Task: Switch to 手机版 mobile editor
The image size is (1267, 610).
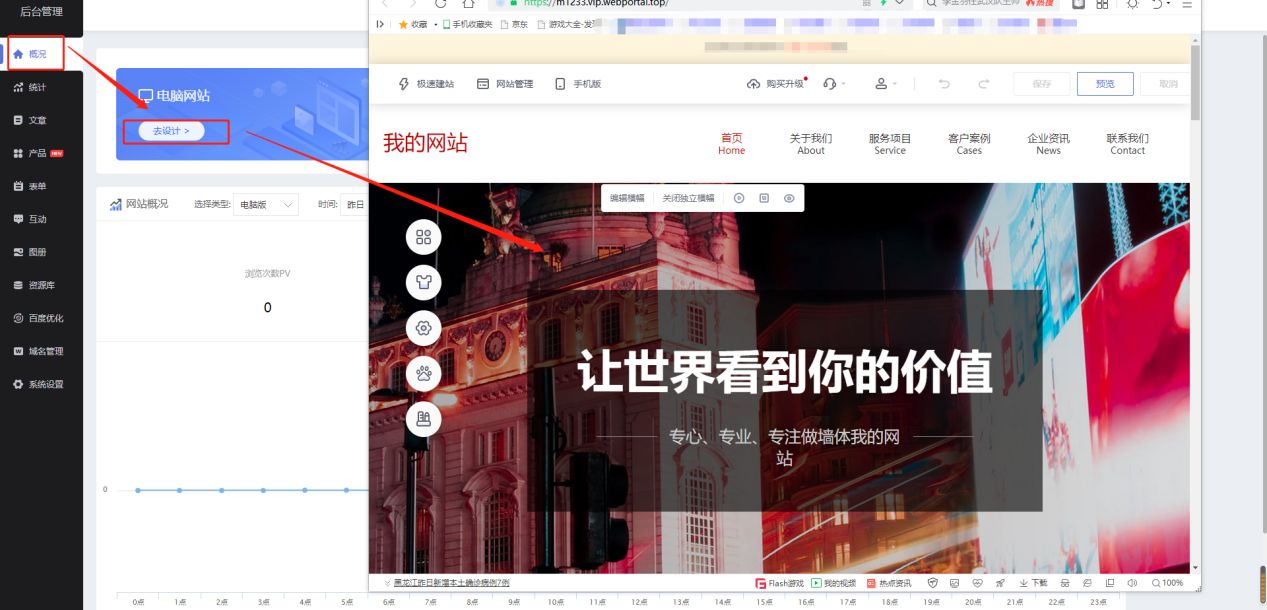Action: click(578, 84)
